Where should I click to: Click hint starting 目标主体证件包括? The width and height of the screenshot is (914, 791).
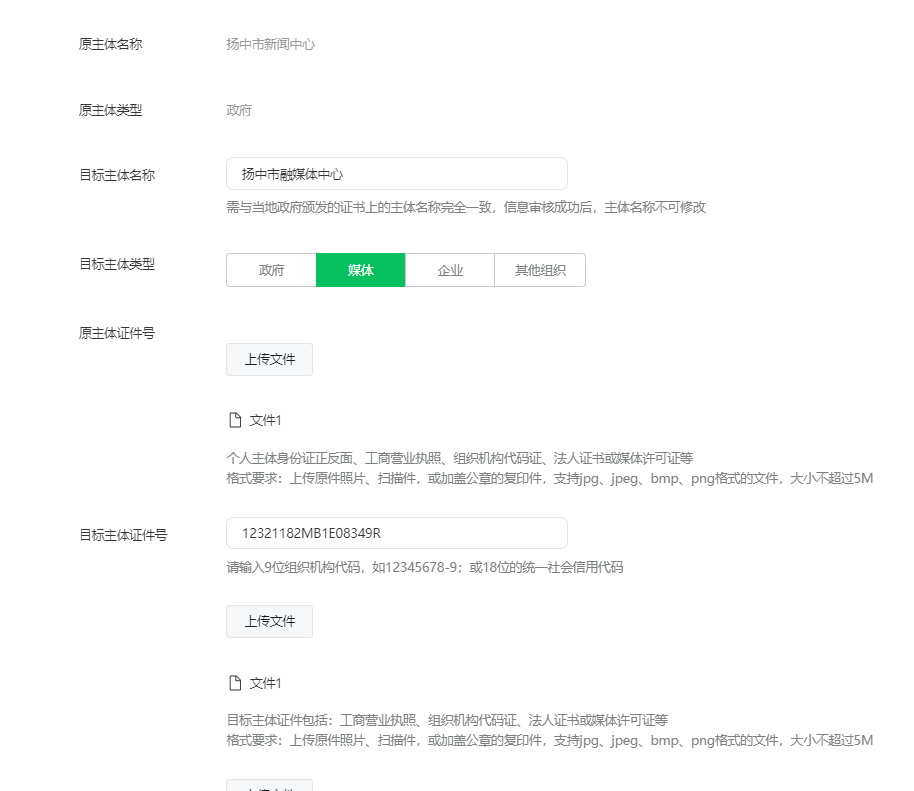coord(447,720)
